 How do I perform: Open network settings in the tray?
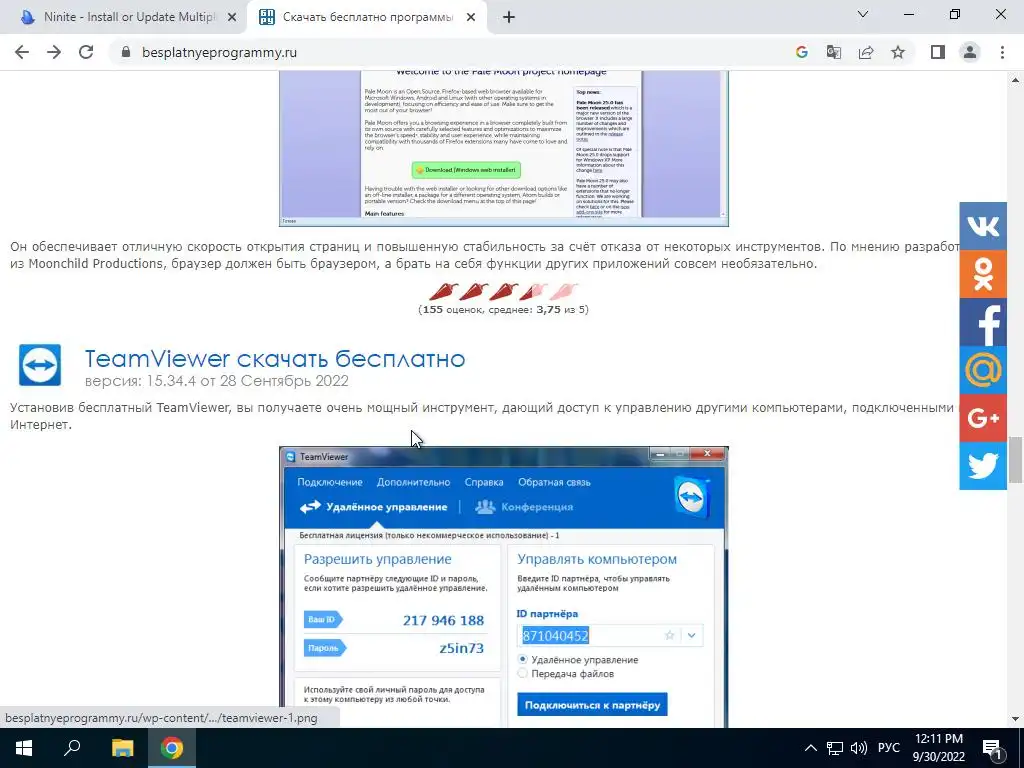[x=835, y=748]
